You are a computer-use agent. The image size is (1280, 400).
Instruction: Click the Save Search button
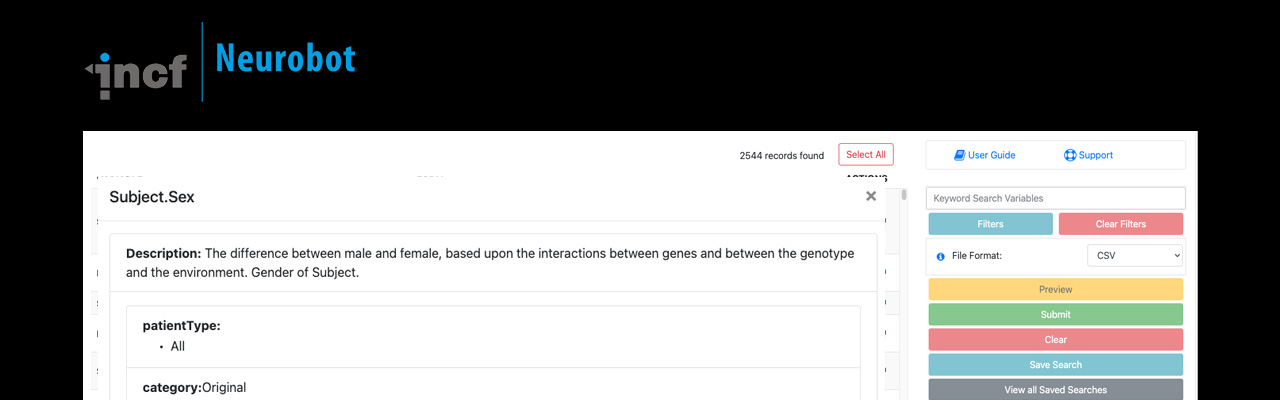(1055, 365)
